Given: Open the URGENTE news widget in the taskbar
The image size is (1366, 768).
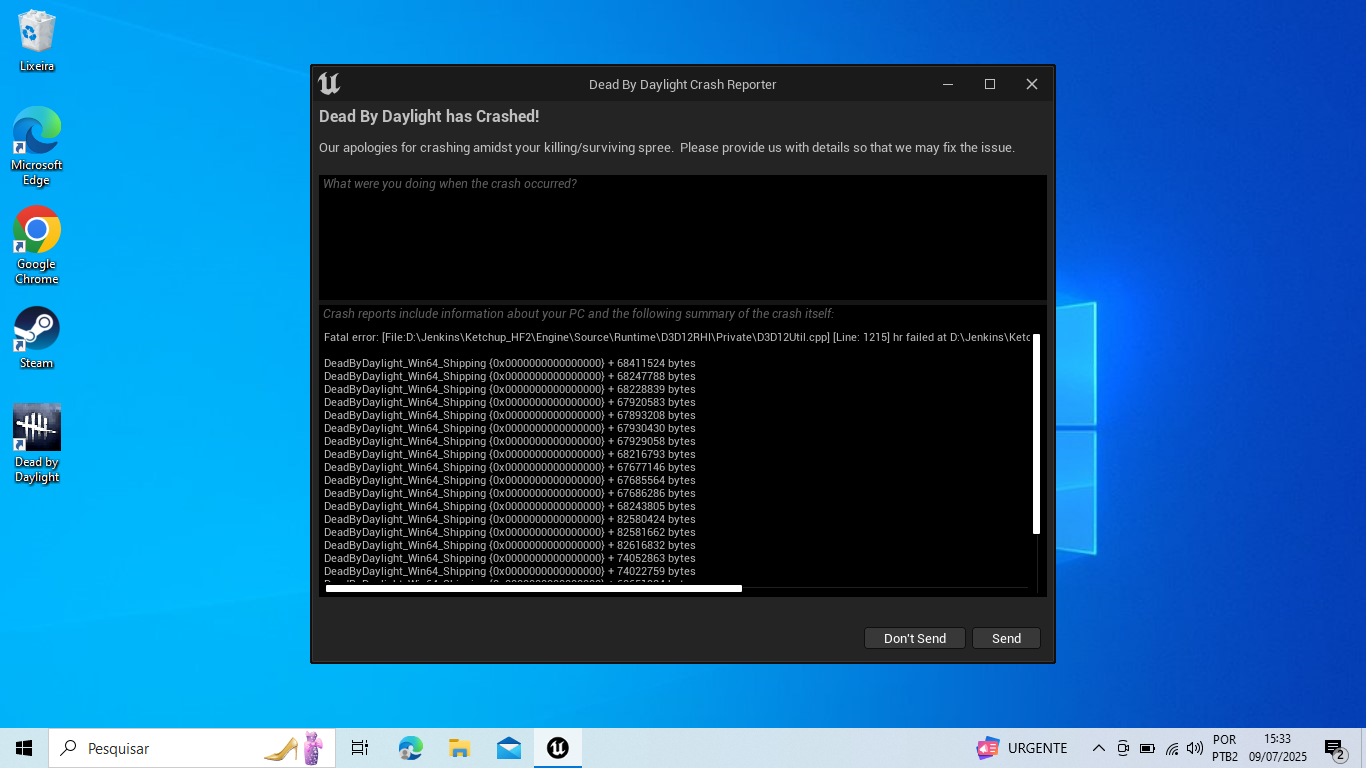Looking at the screenshot, I should 1022,748.
